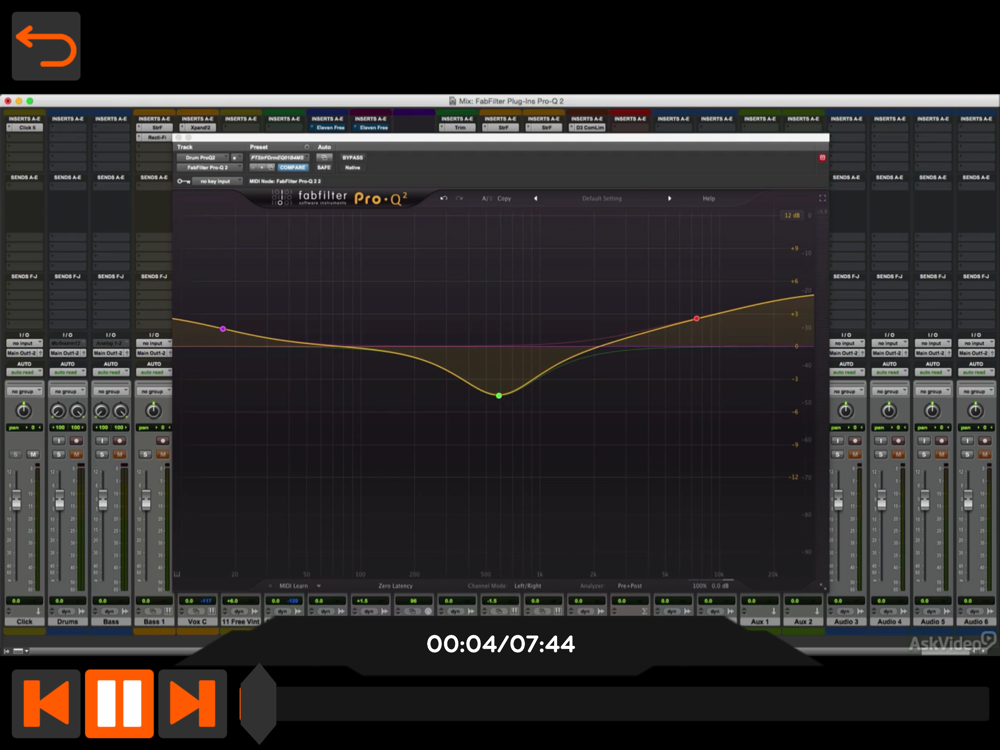Open the Default Setting preset menu

click(601, 198)
